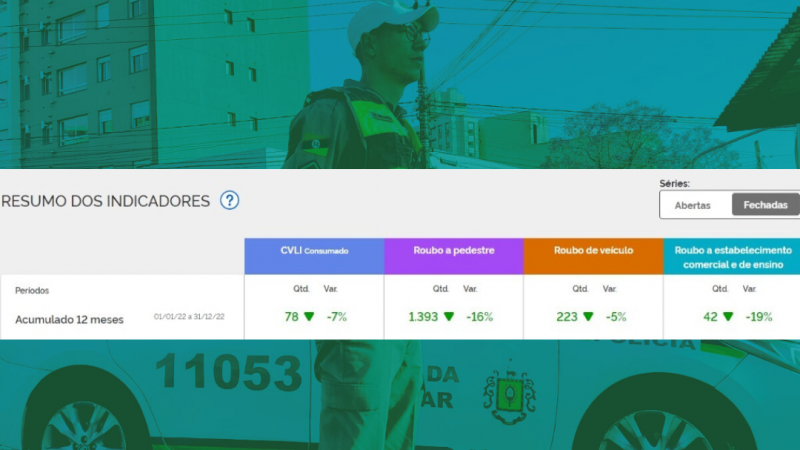
Task: Click the CVLI variation value -7%
Action: coord(337,317)
